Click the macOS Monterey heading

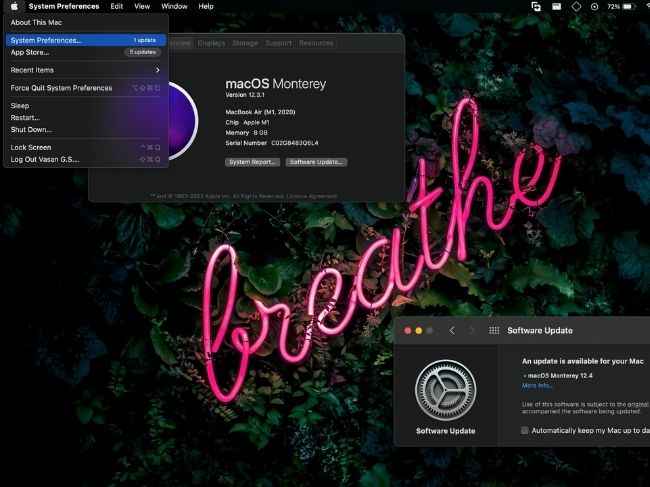pyautogui.click(x=276, y=84)
